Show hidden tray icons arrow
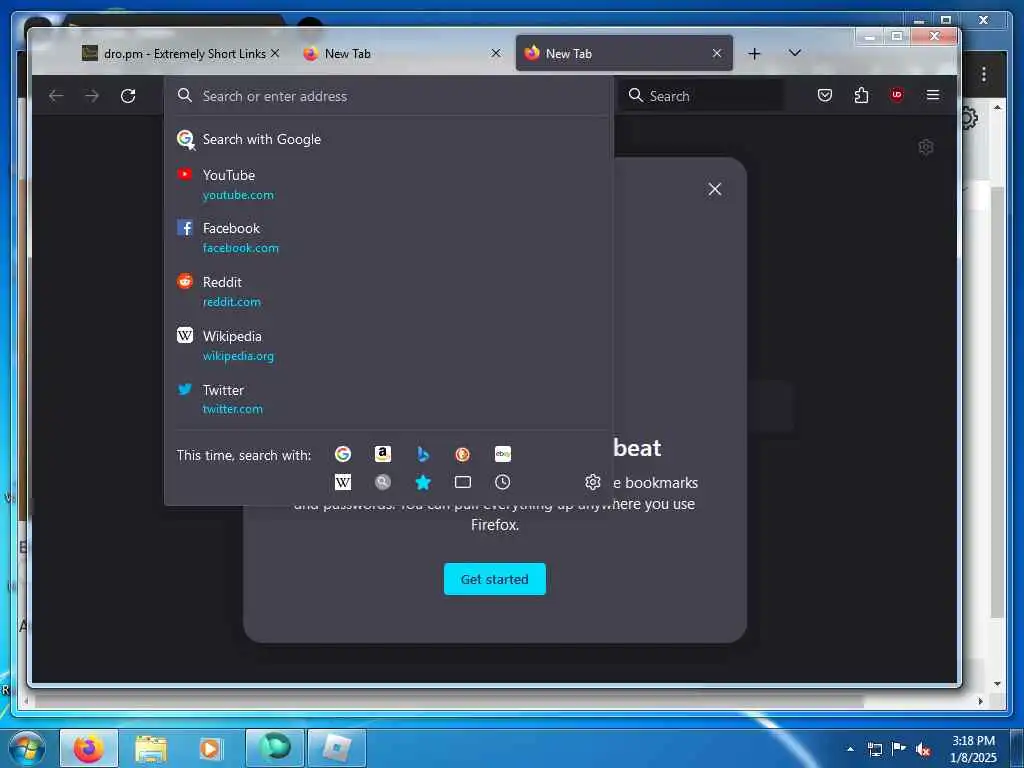The image size is (1024, 768). (x=850, y=749)
